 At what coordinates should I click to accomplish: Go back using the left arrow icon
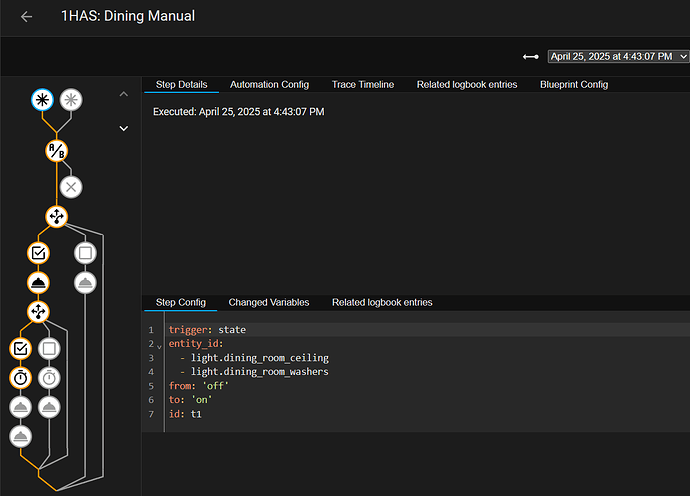[x=26, y=17]
